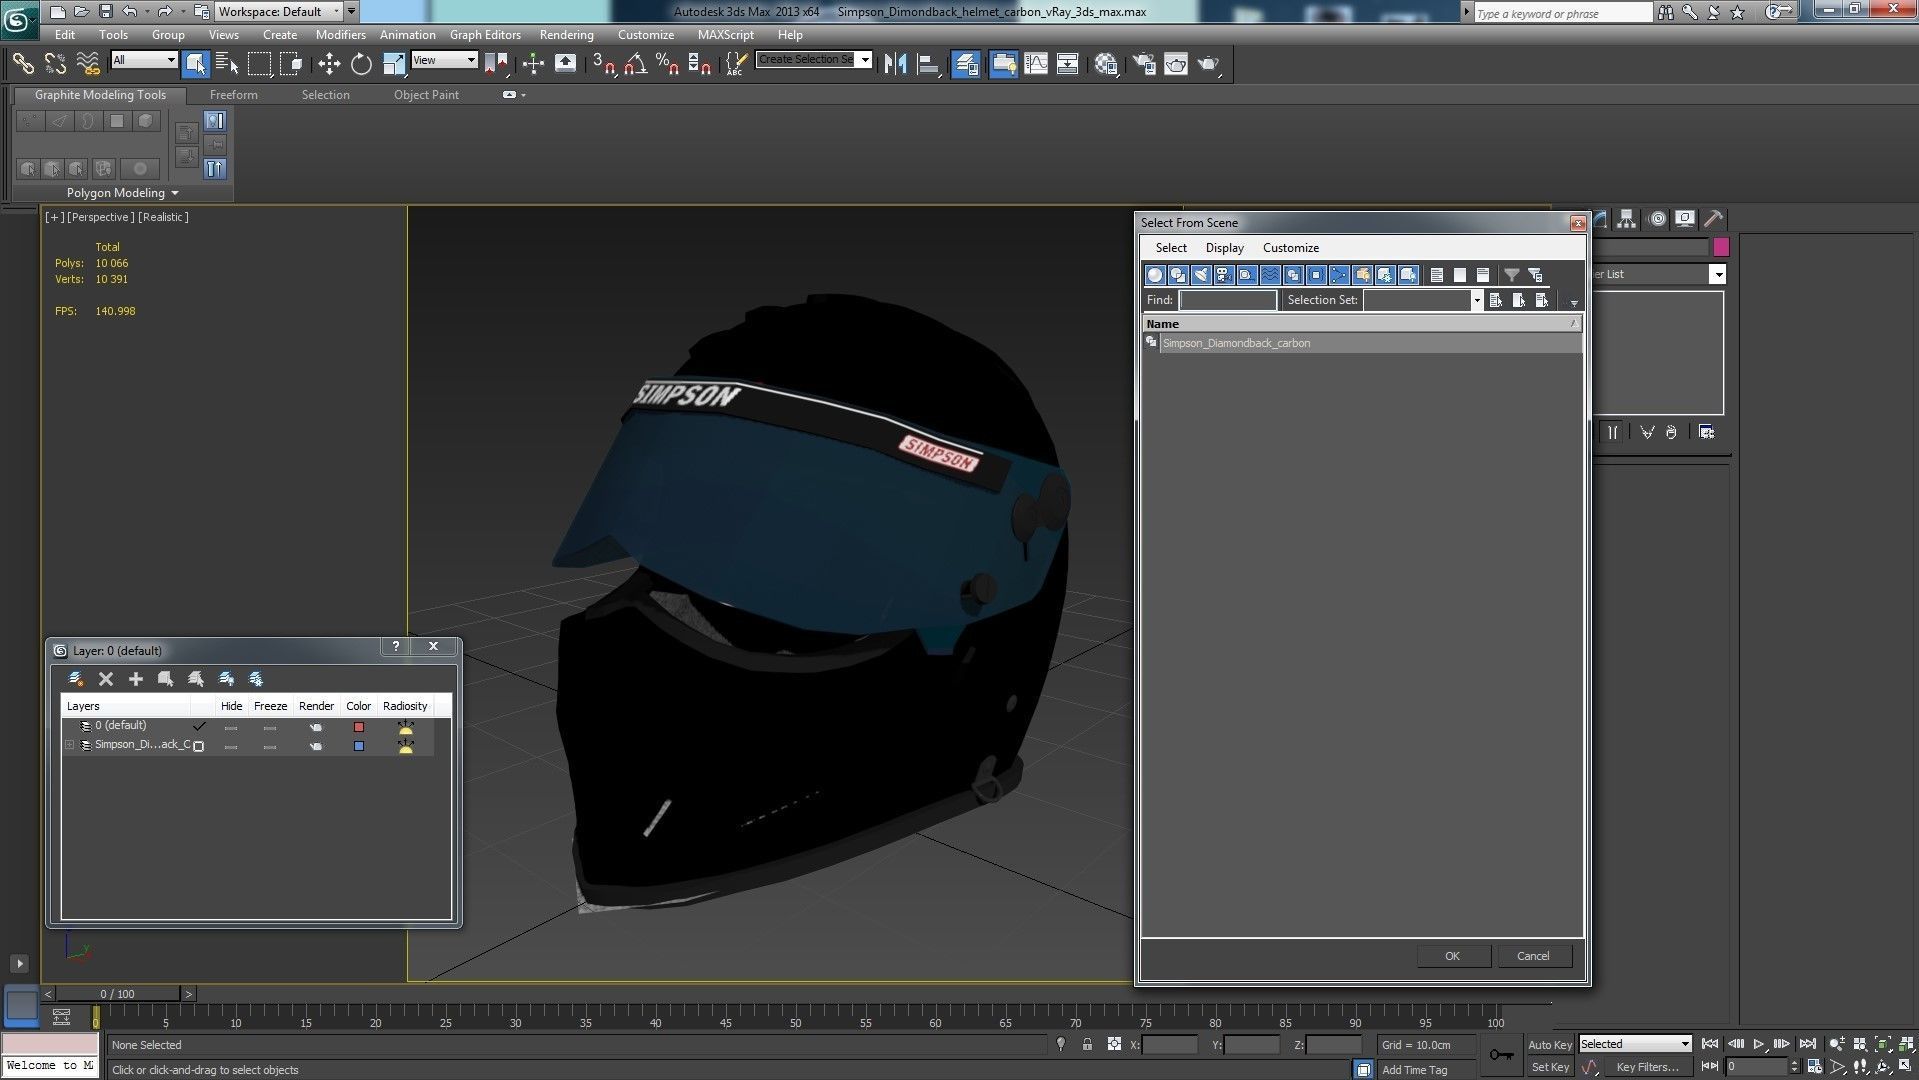Click Cancel in Select From Scene dialog
Screen dimensions: 1919x1080
point(1533,956)
